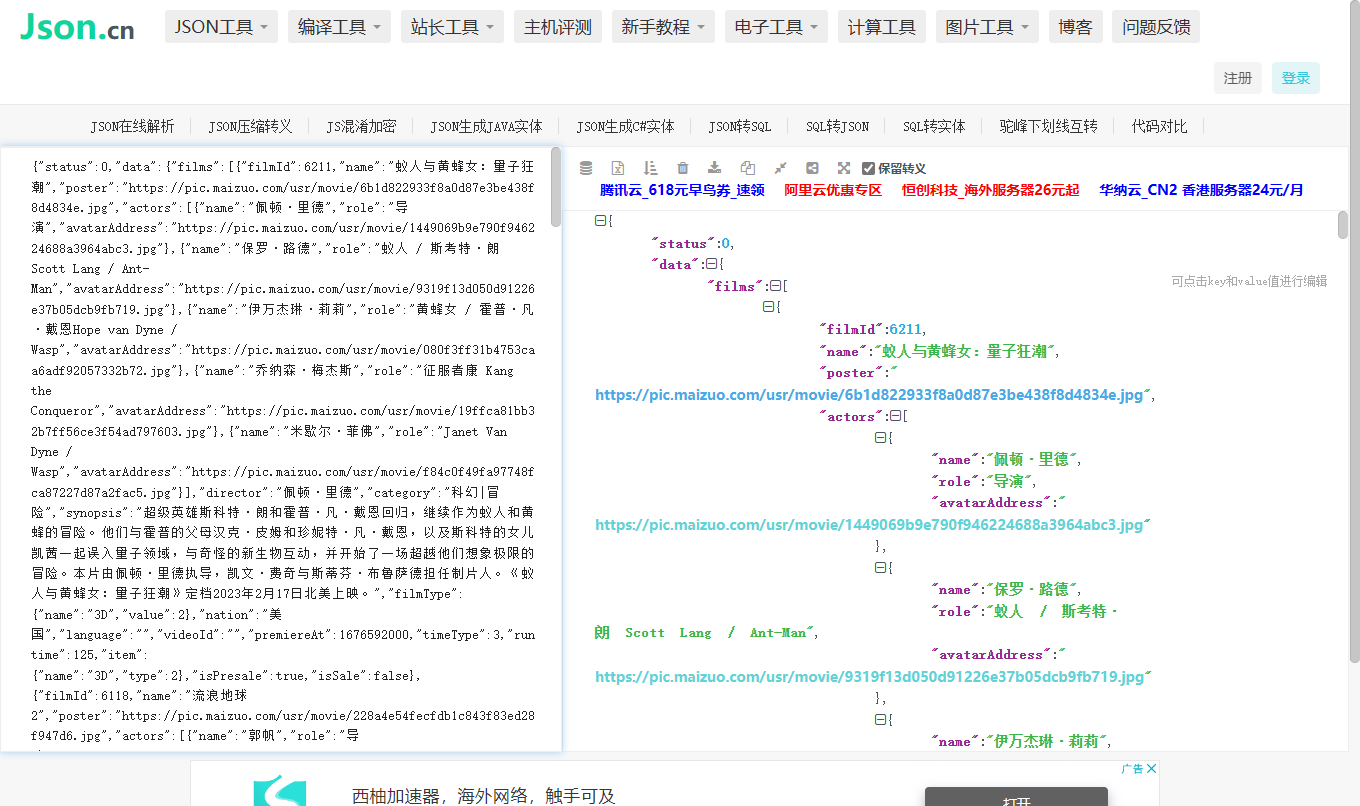1360x806 pixels.
Task: Click the name value 保罗·路德
Action: coord(1030,590)
